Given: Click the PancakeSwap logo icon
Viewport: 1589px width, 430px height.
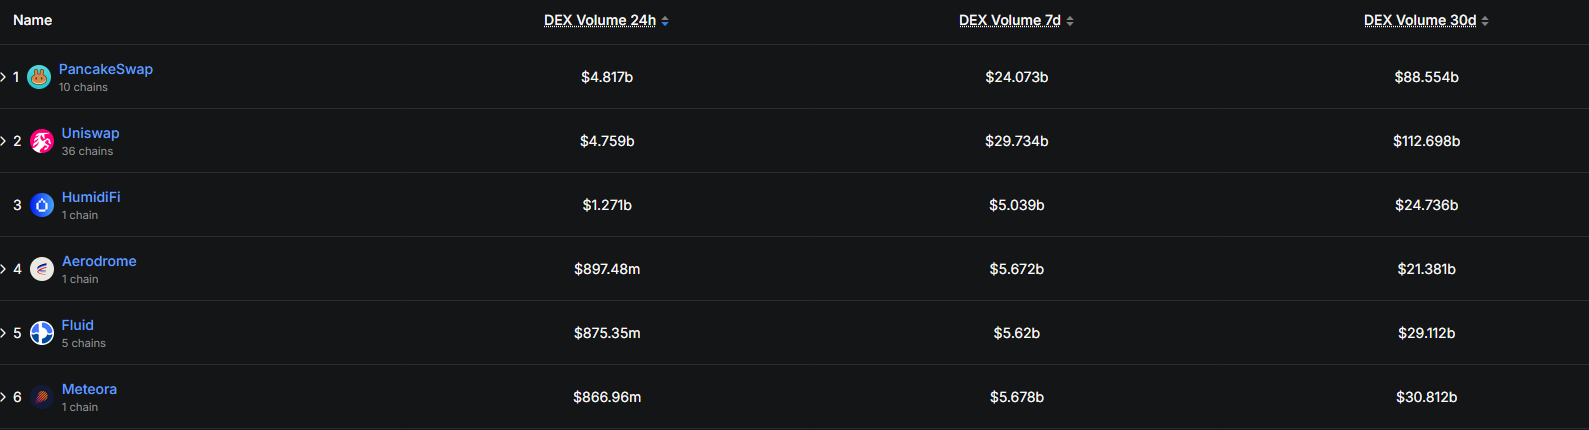Looking at the screenshot, I should tap(39, 77).
